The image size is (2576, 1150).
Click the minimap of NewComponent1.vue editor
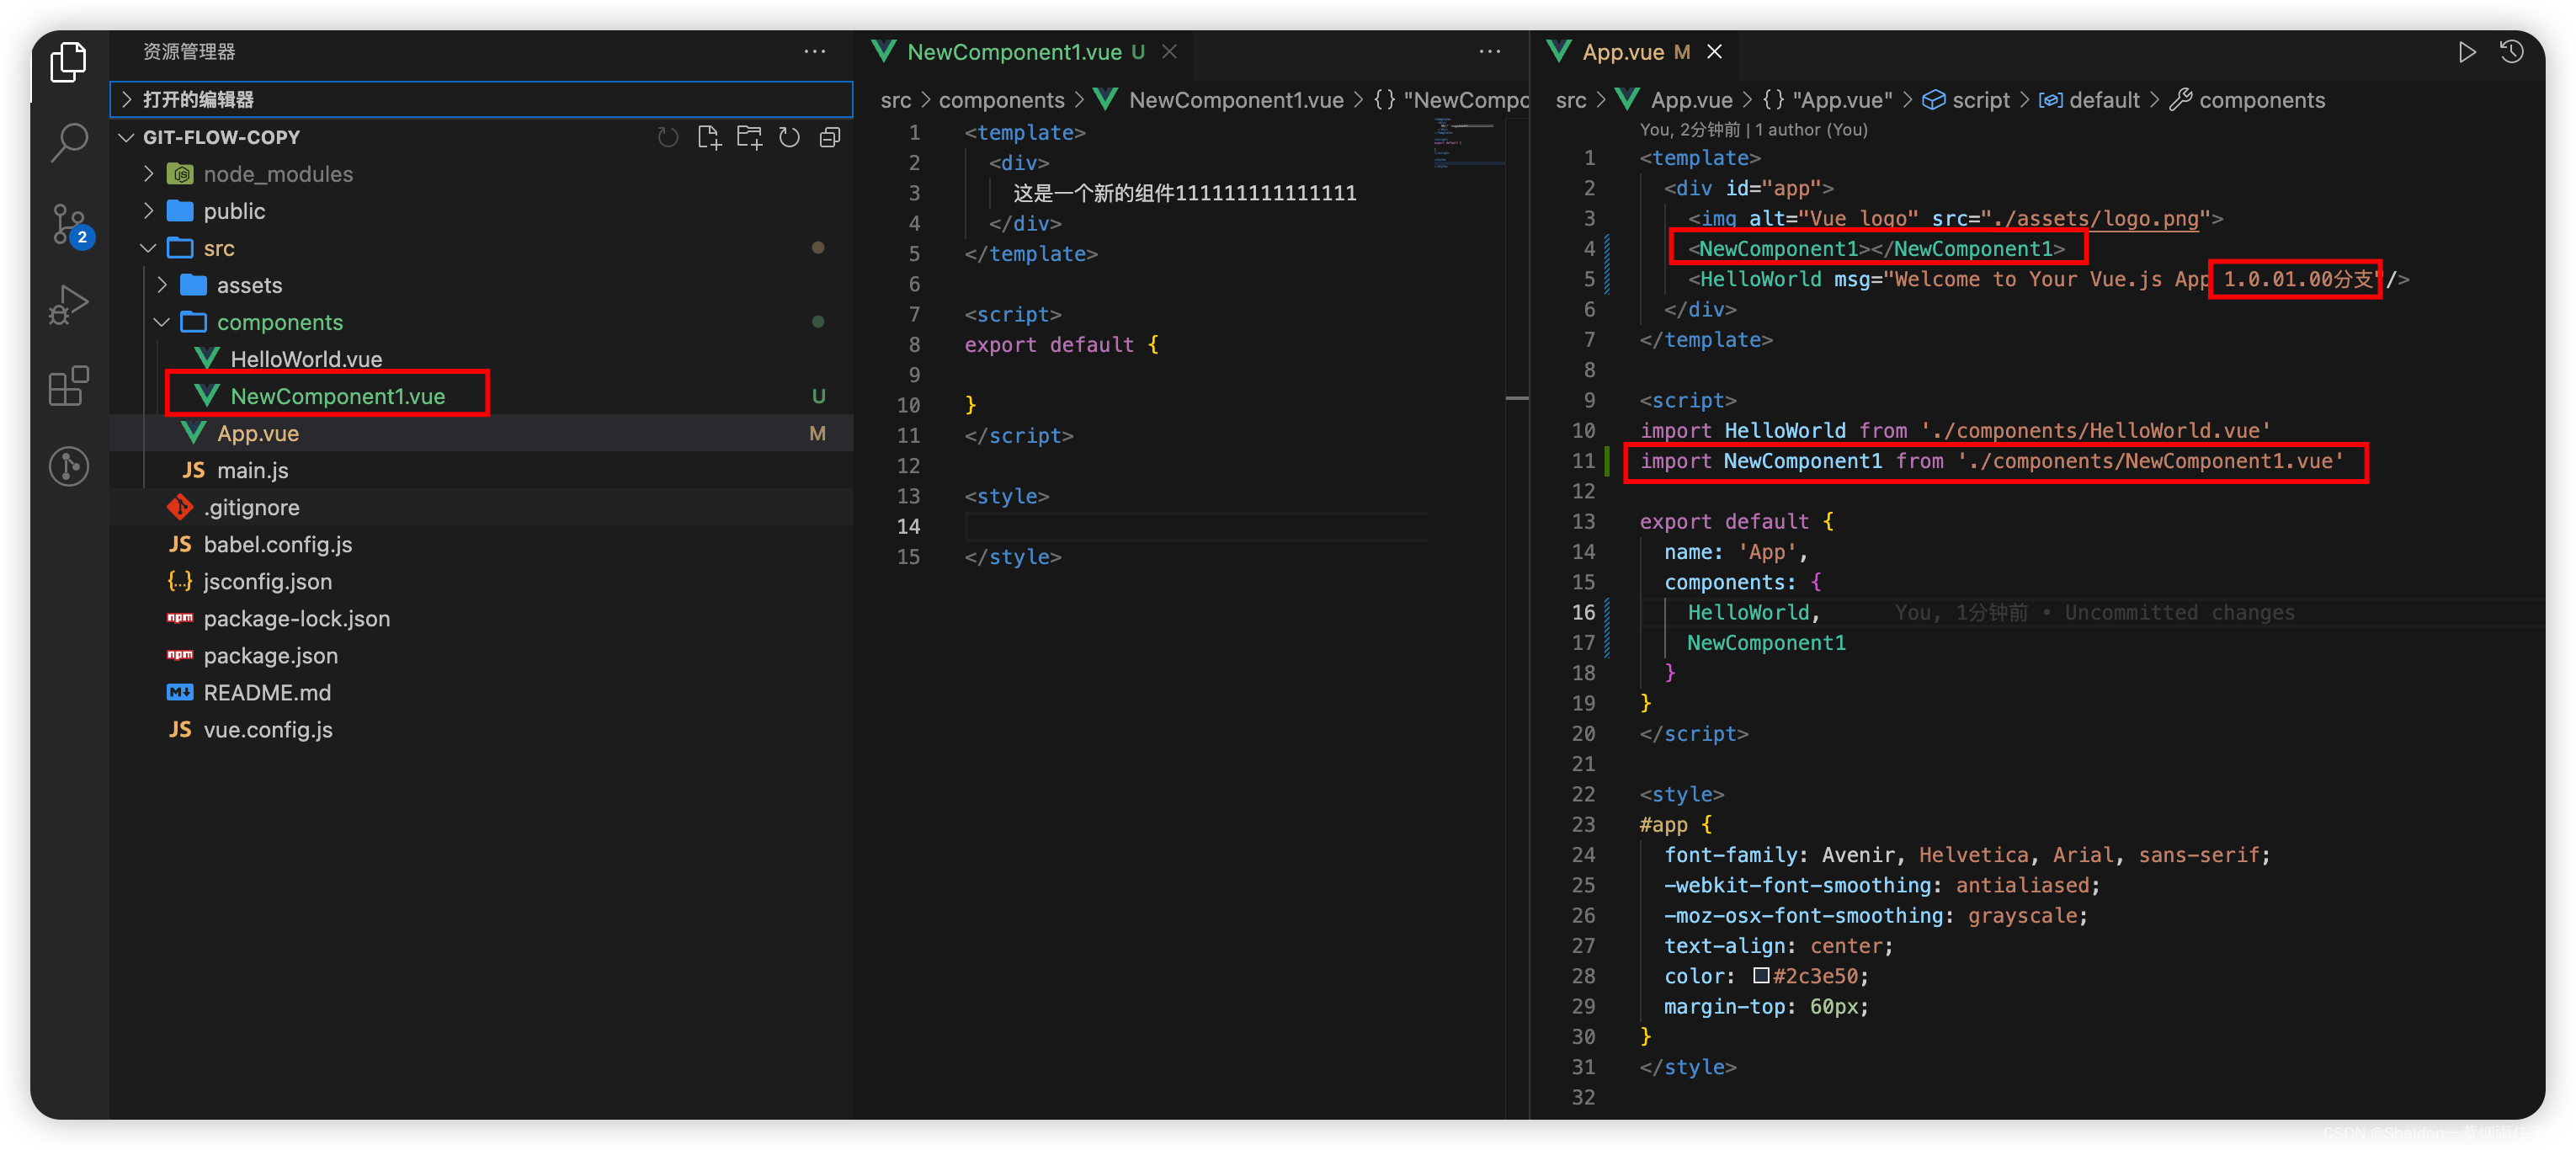[x=1468, y=143]
